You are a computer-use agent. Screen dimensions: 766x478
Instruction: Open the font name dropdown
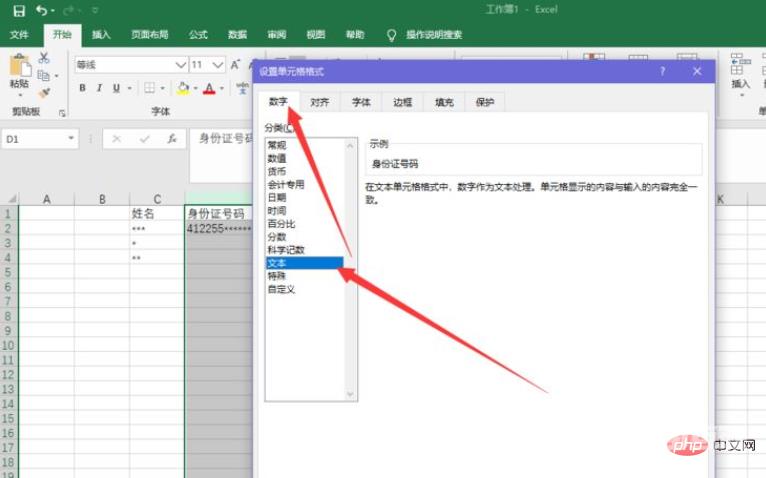[181, 64]
